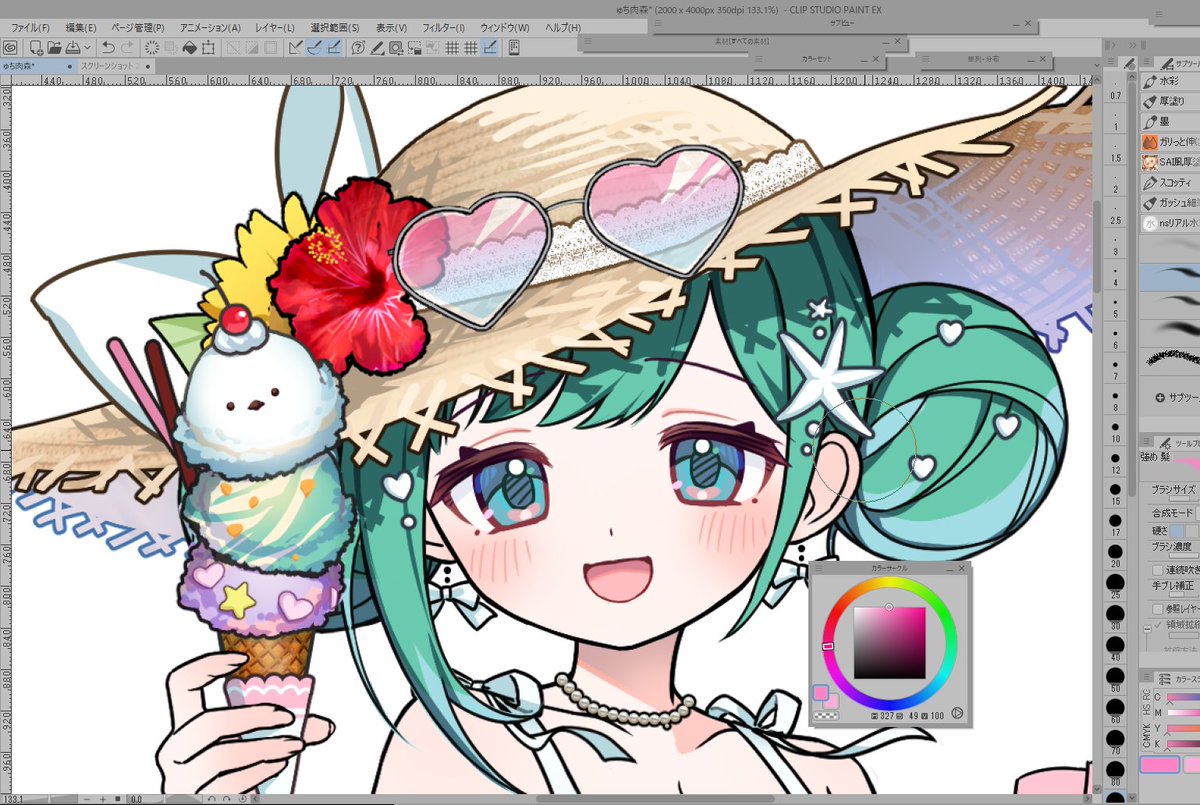The width and height of the screenshot is (1200, 805).
Task: Toggle Snap to ruler
Action: pyautogui.click(x=293, y=47)
